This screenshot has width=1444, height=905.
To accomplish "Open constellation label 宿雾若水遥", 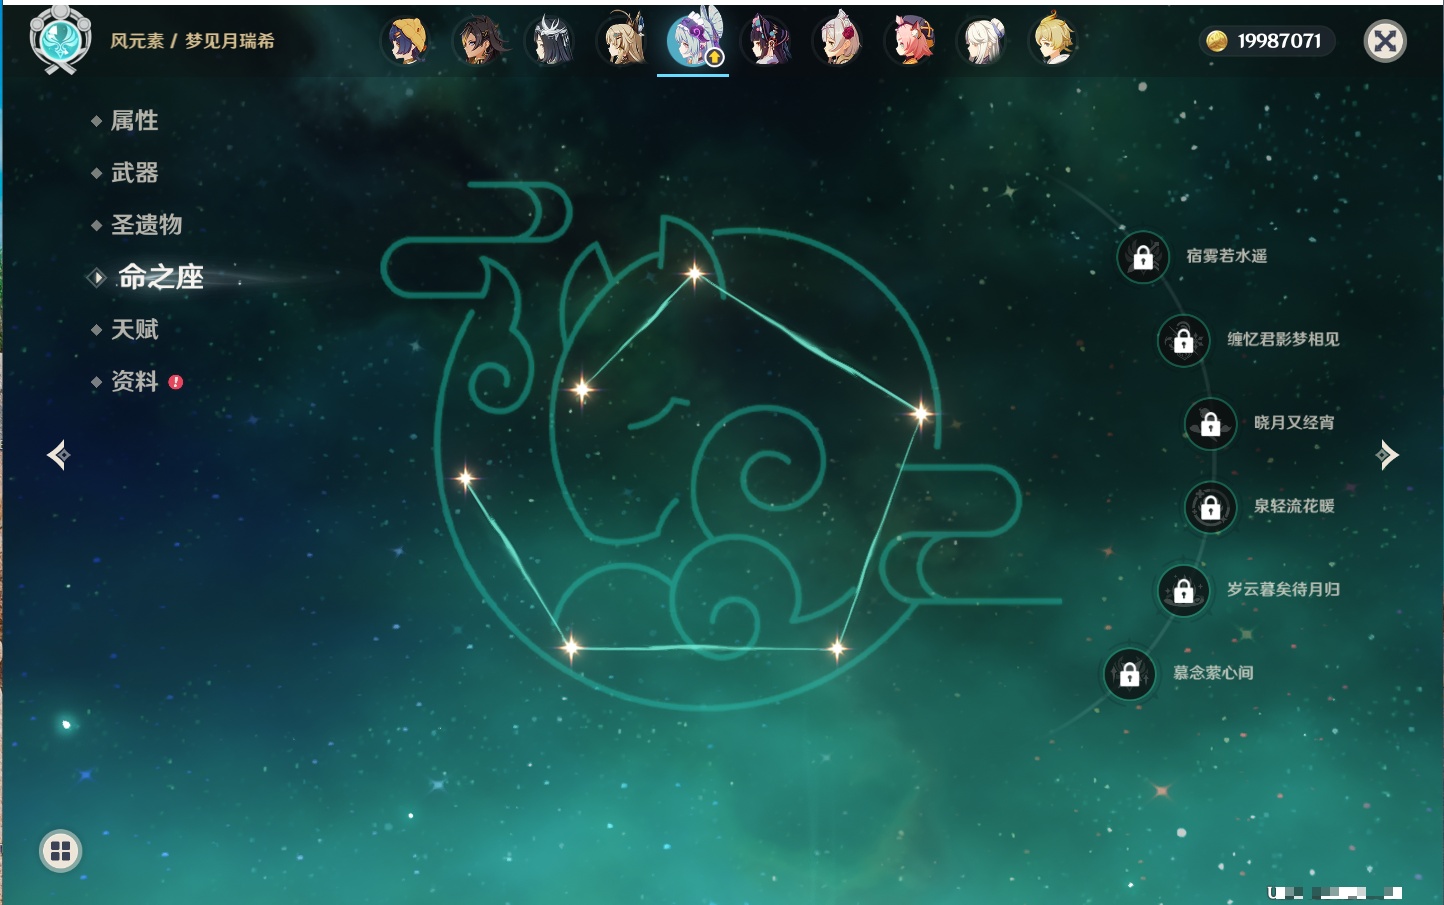I will (1227, 256).
